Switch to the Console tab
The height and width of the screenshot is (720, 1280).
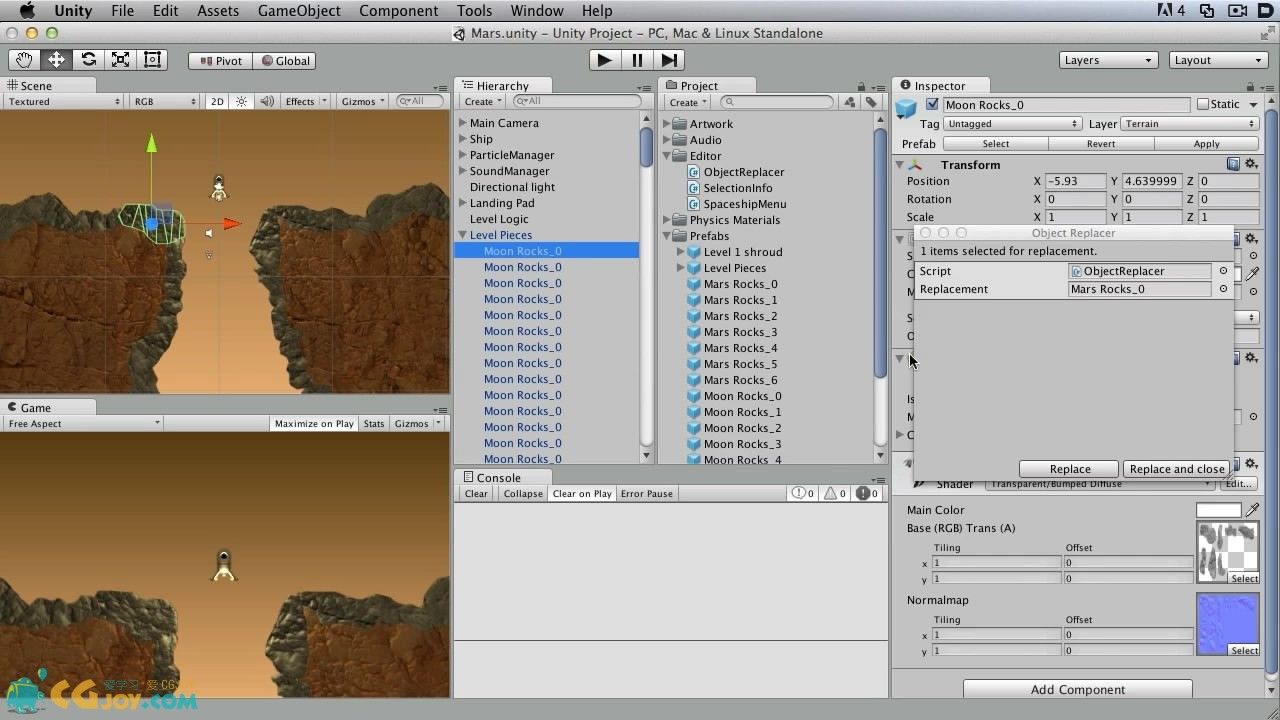(498, 477)
